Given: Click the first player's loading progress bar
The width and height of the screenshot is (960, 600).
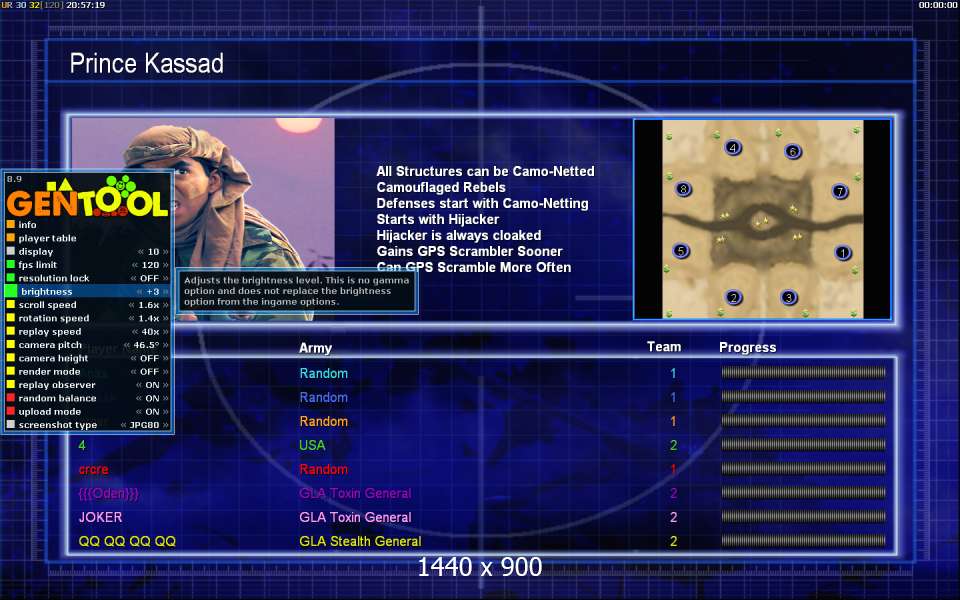Looking at the screenshot, I should click(803, 372).
